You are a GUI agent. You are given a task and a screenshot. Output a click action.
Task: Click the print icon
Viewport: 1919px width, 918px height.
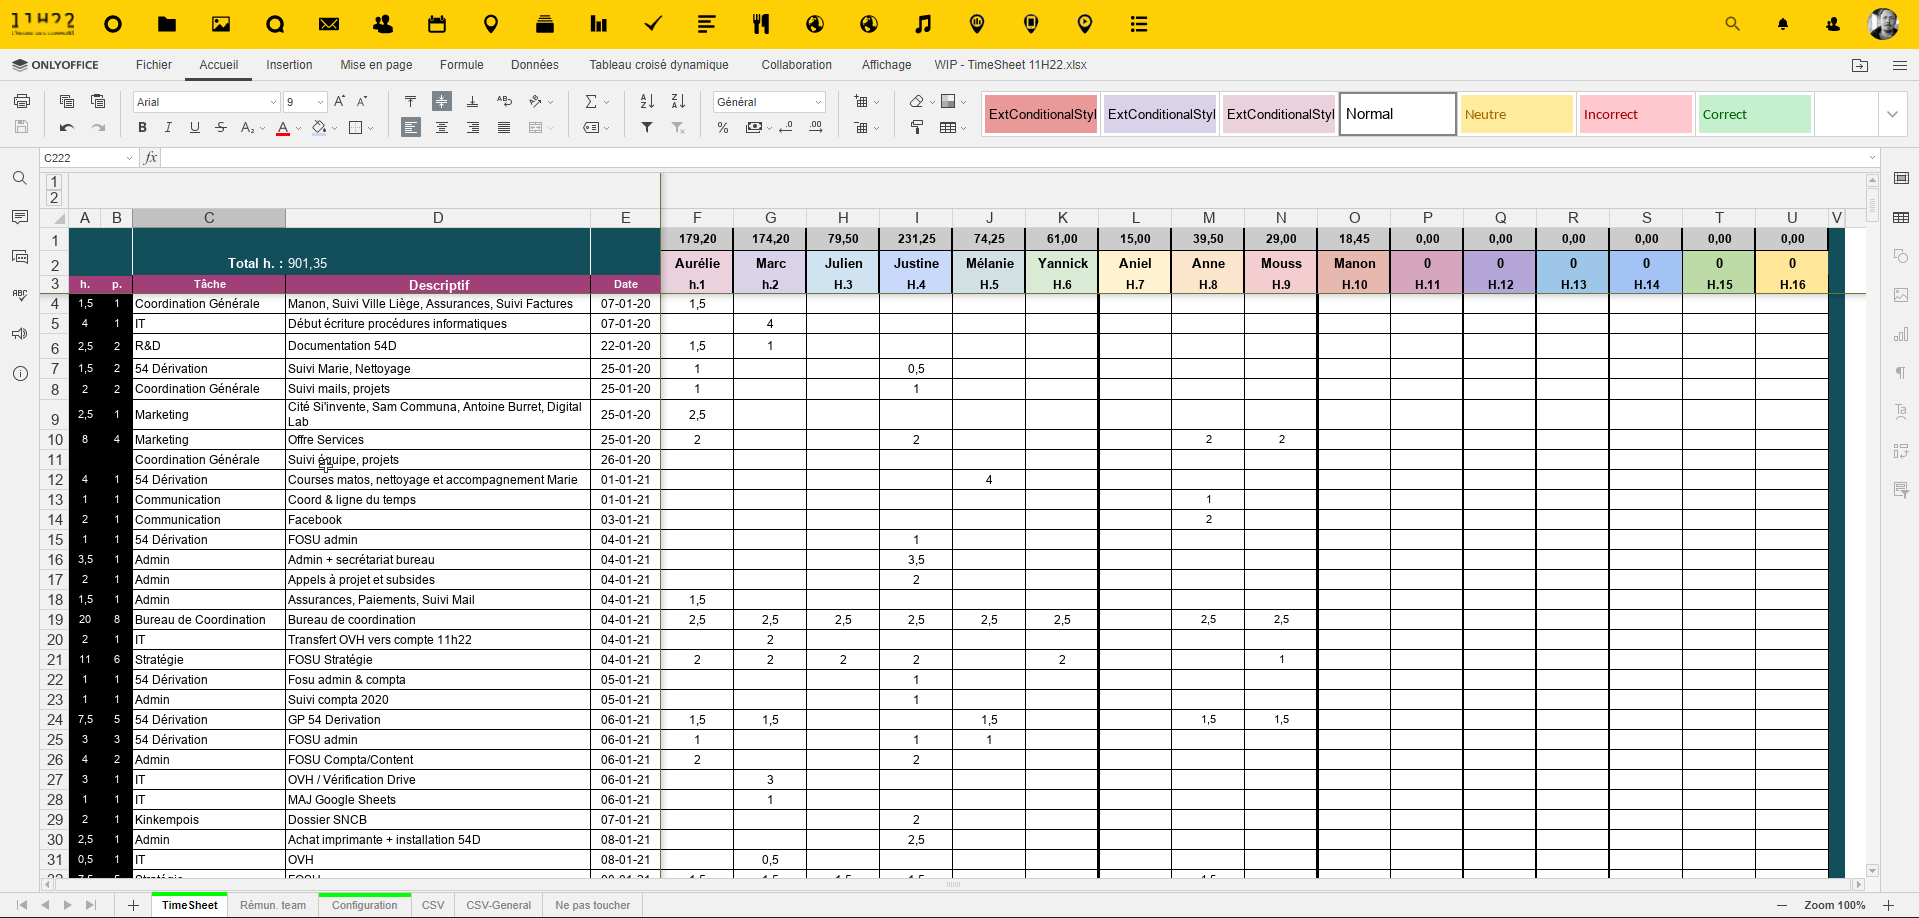click(x=21, y=101)
